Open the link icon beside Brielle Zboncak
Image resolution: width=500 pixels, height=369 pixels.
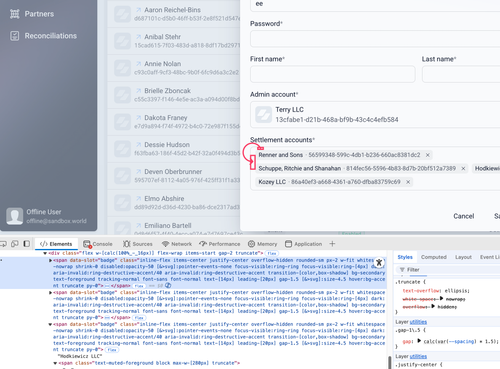[138, 91]
